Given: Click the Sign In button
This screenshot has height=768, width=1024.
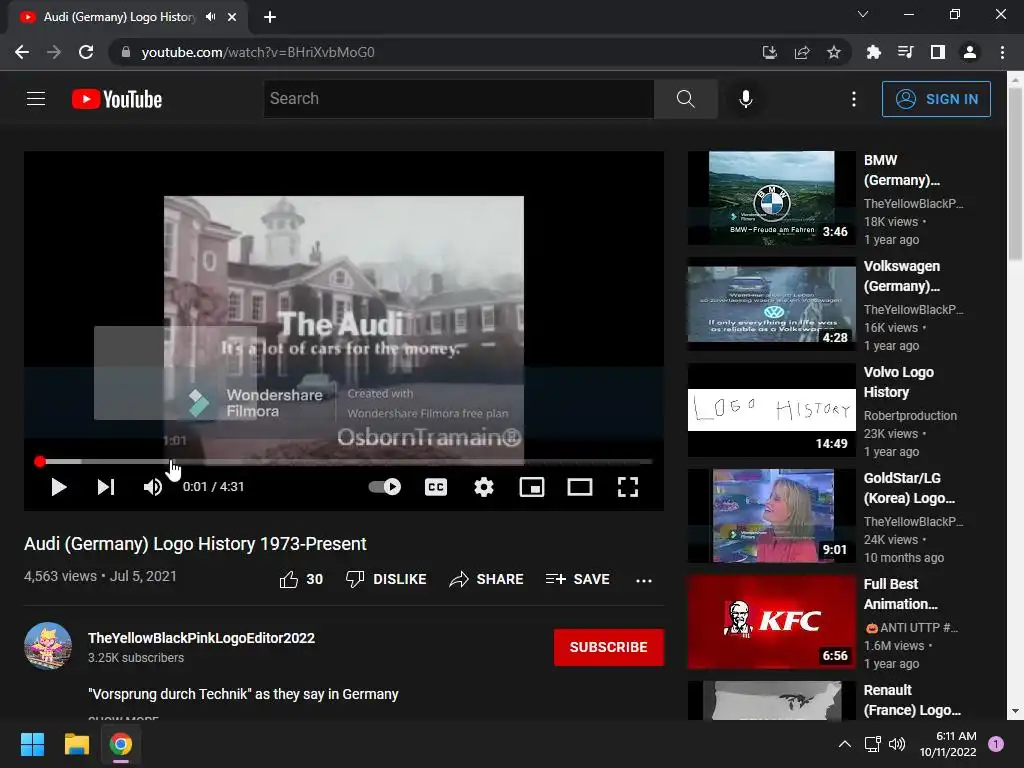Looking at the screenshot, I should pyautogui.click(x=936, y=99).
